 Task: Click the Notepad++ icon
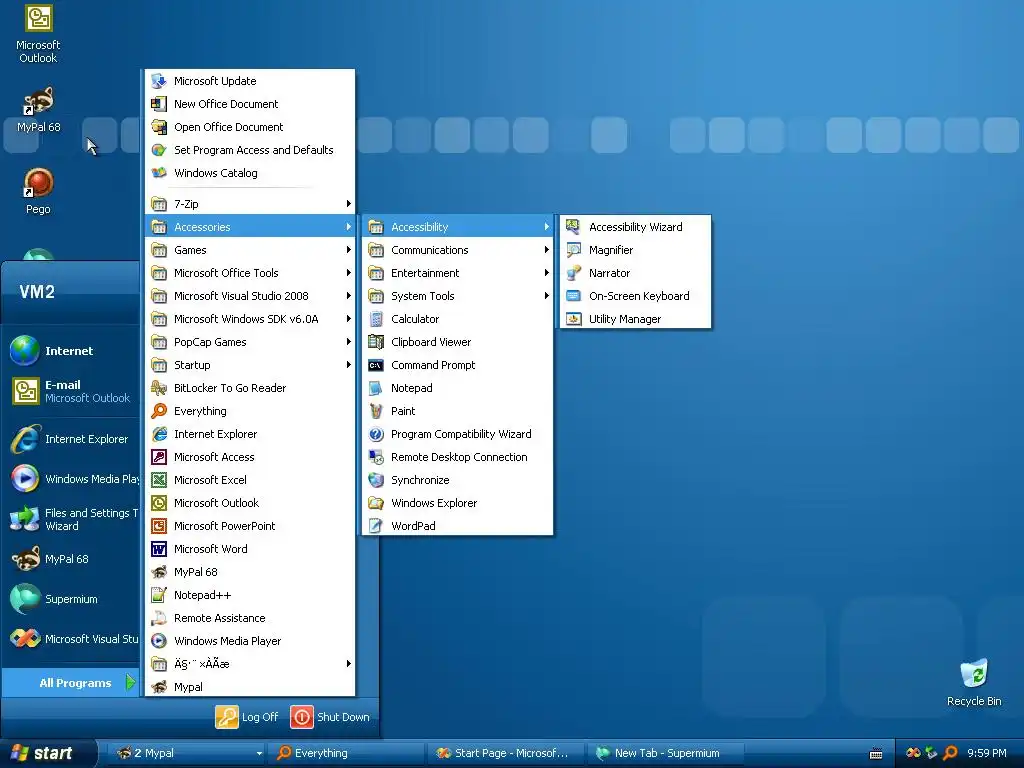(x=159, y=595)
